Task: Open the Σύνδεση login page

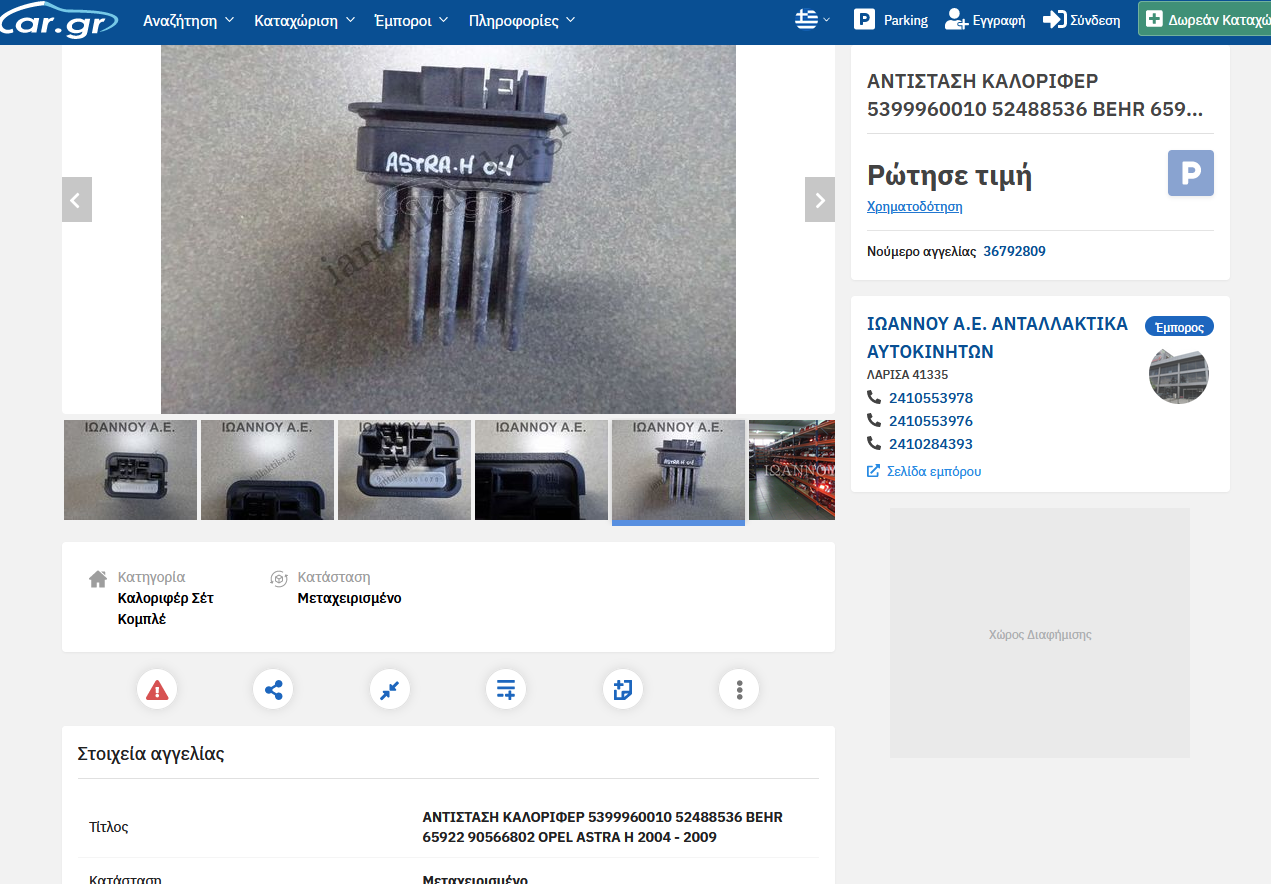Action: 1081,20
